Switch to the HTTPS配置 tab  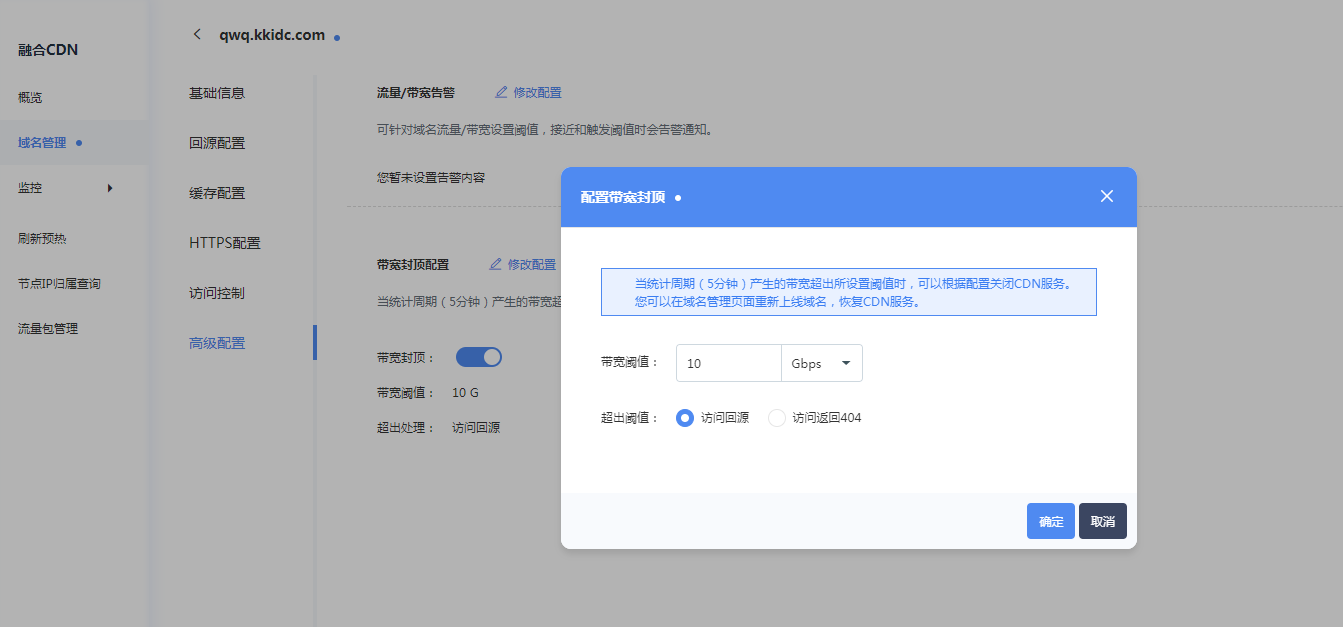click(224, 243)
